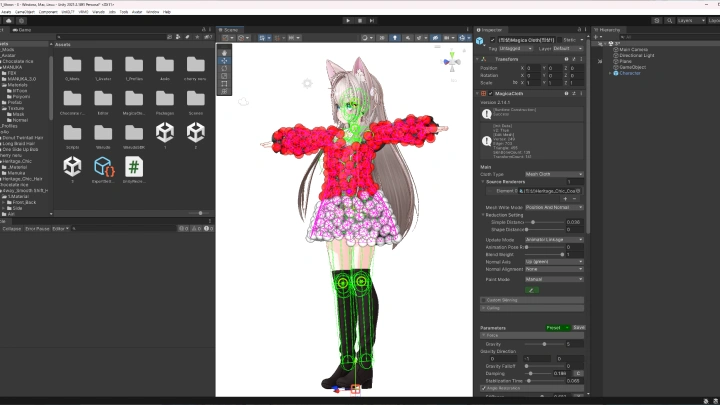
Task: Click the Inspector panel lock icon
Action: pos(579,29)
